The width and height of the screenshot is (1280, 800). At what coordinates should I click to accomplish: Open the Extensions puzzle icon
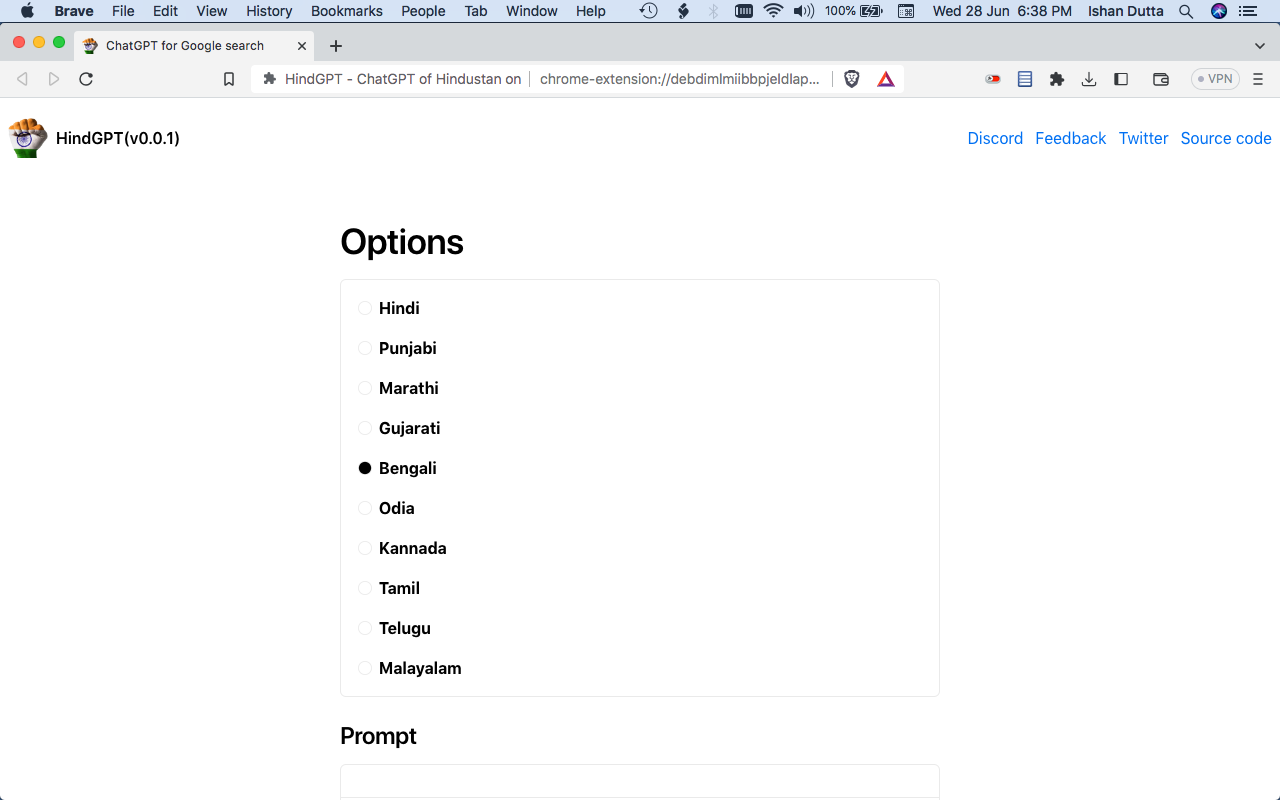[1057, 79]
